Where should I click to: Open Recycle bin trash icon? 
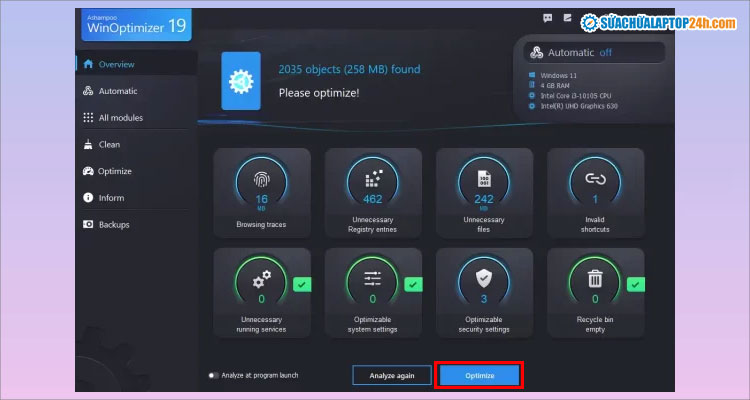tap(595, 279)
